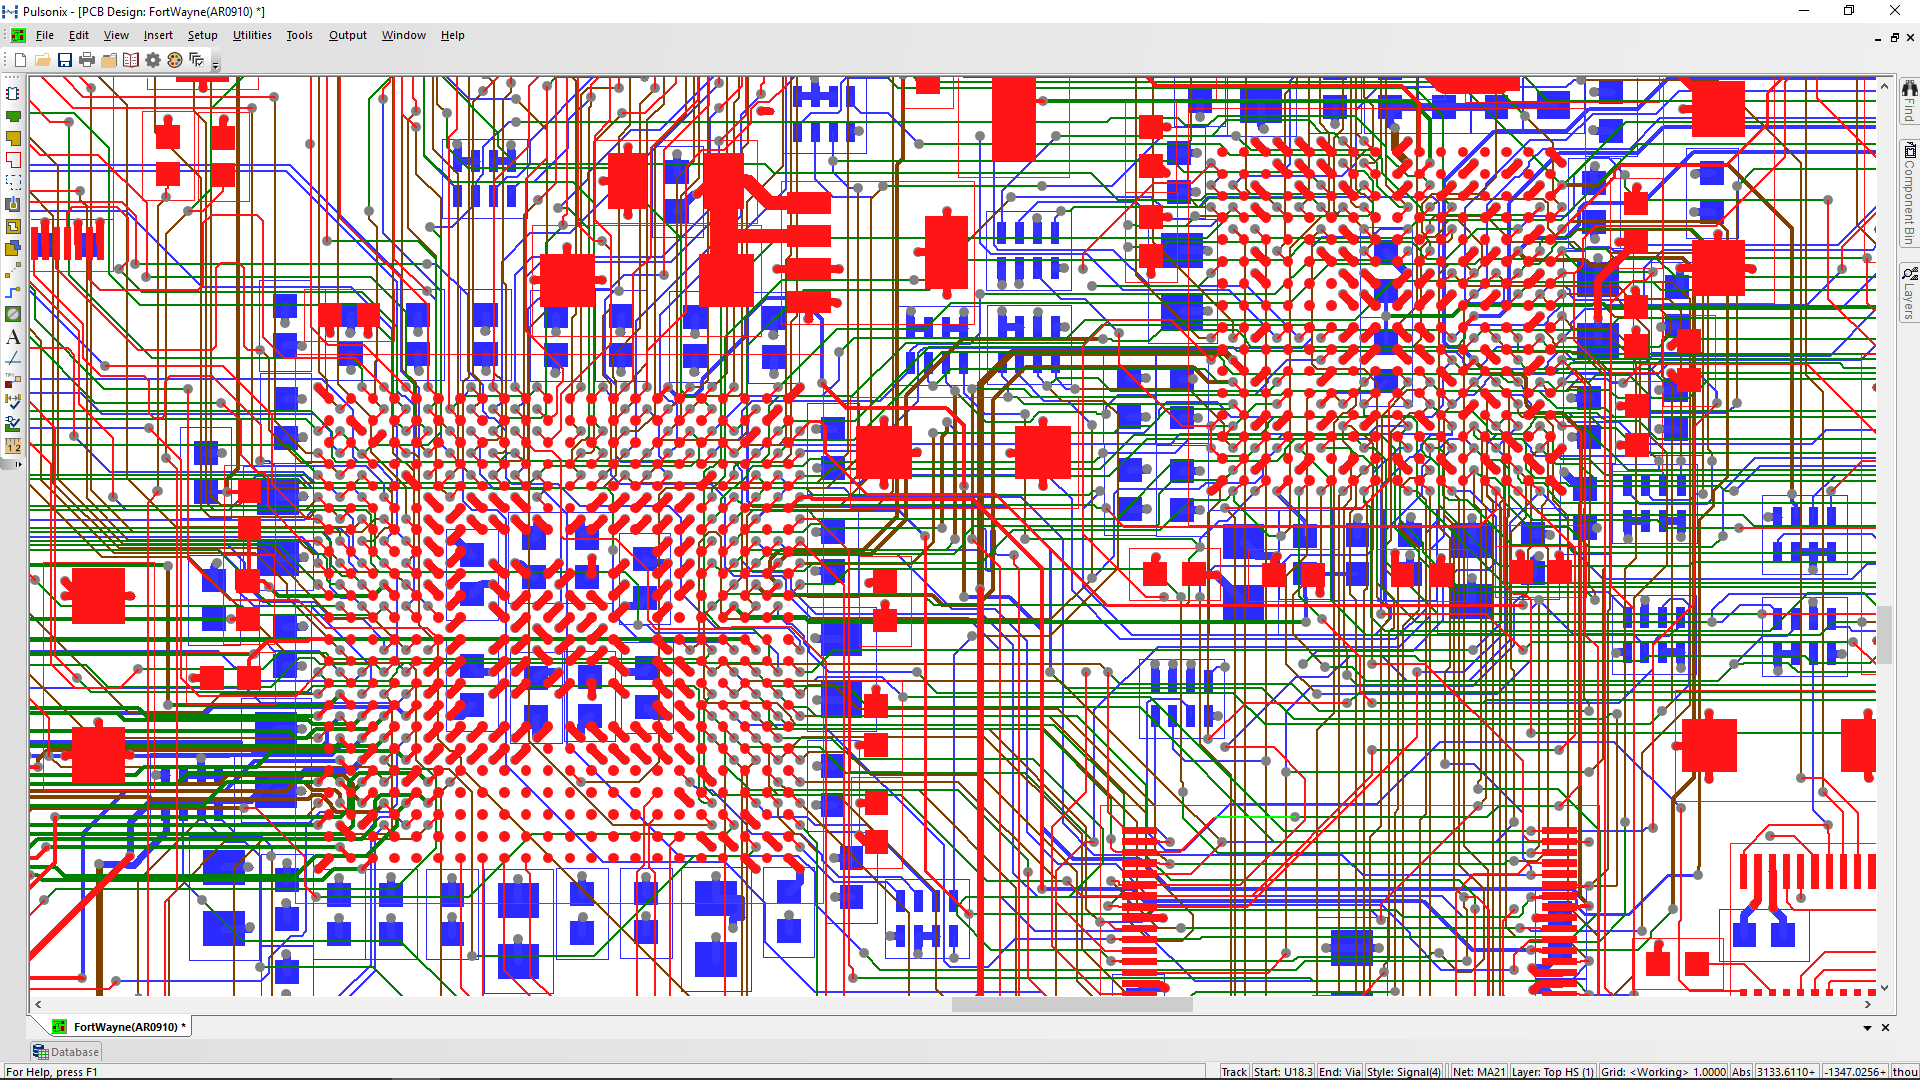Viewport: 1920px width, 1080px height.
Task: Click the green PCB document icon in the menu bar
Action: pyautogui.click(x=18, y=35)
